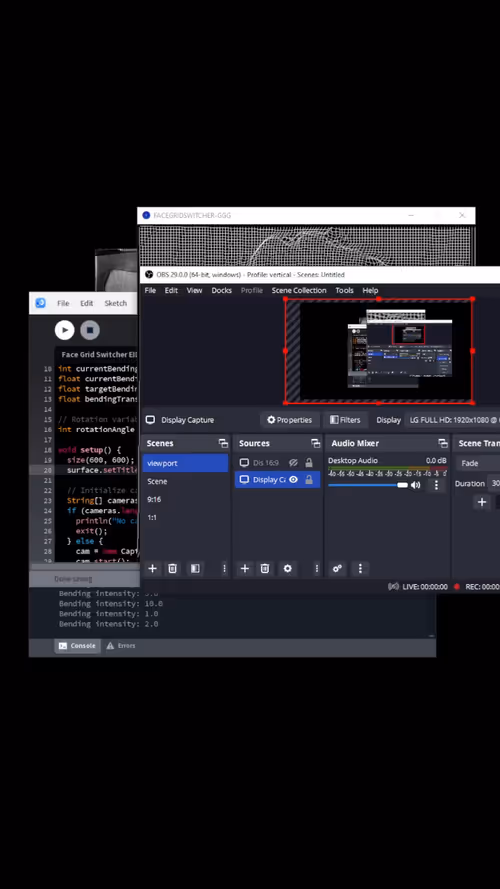This screenshot has width=500, height=889.
Task: Unlock the Display Capture source lock
Action: click(x=309, y=480)
